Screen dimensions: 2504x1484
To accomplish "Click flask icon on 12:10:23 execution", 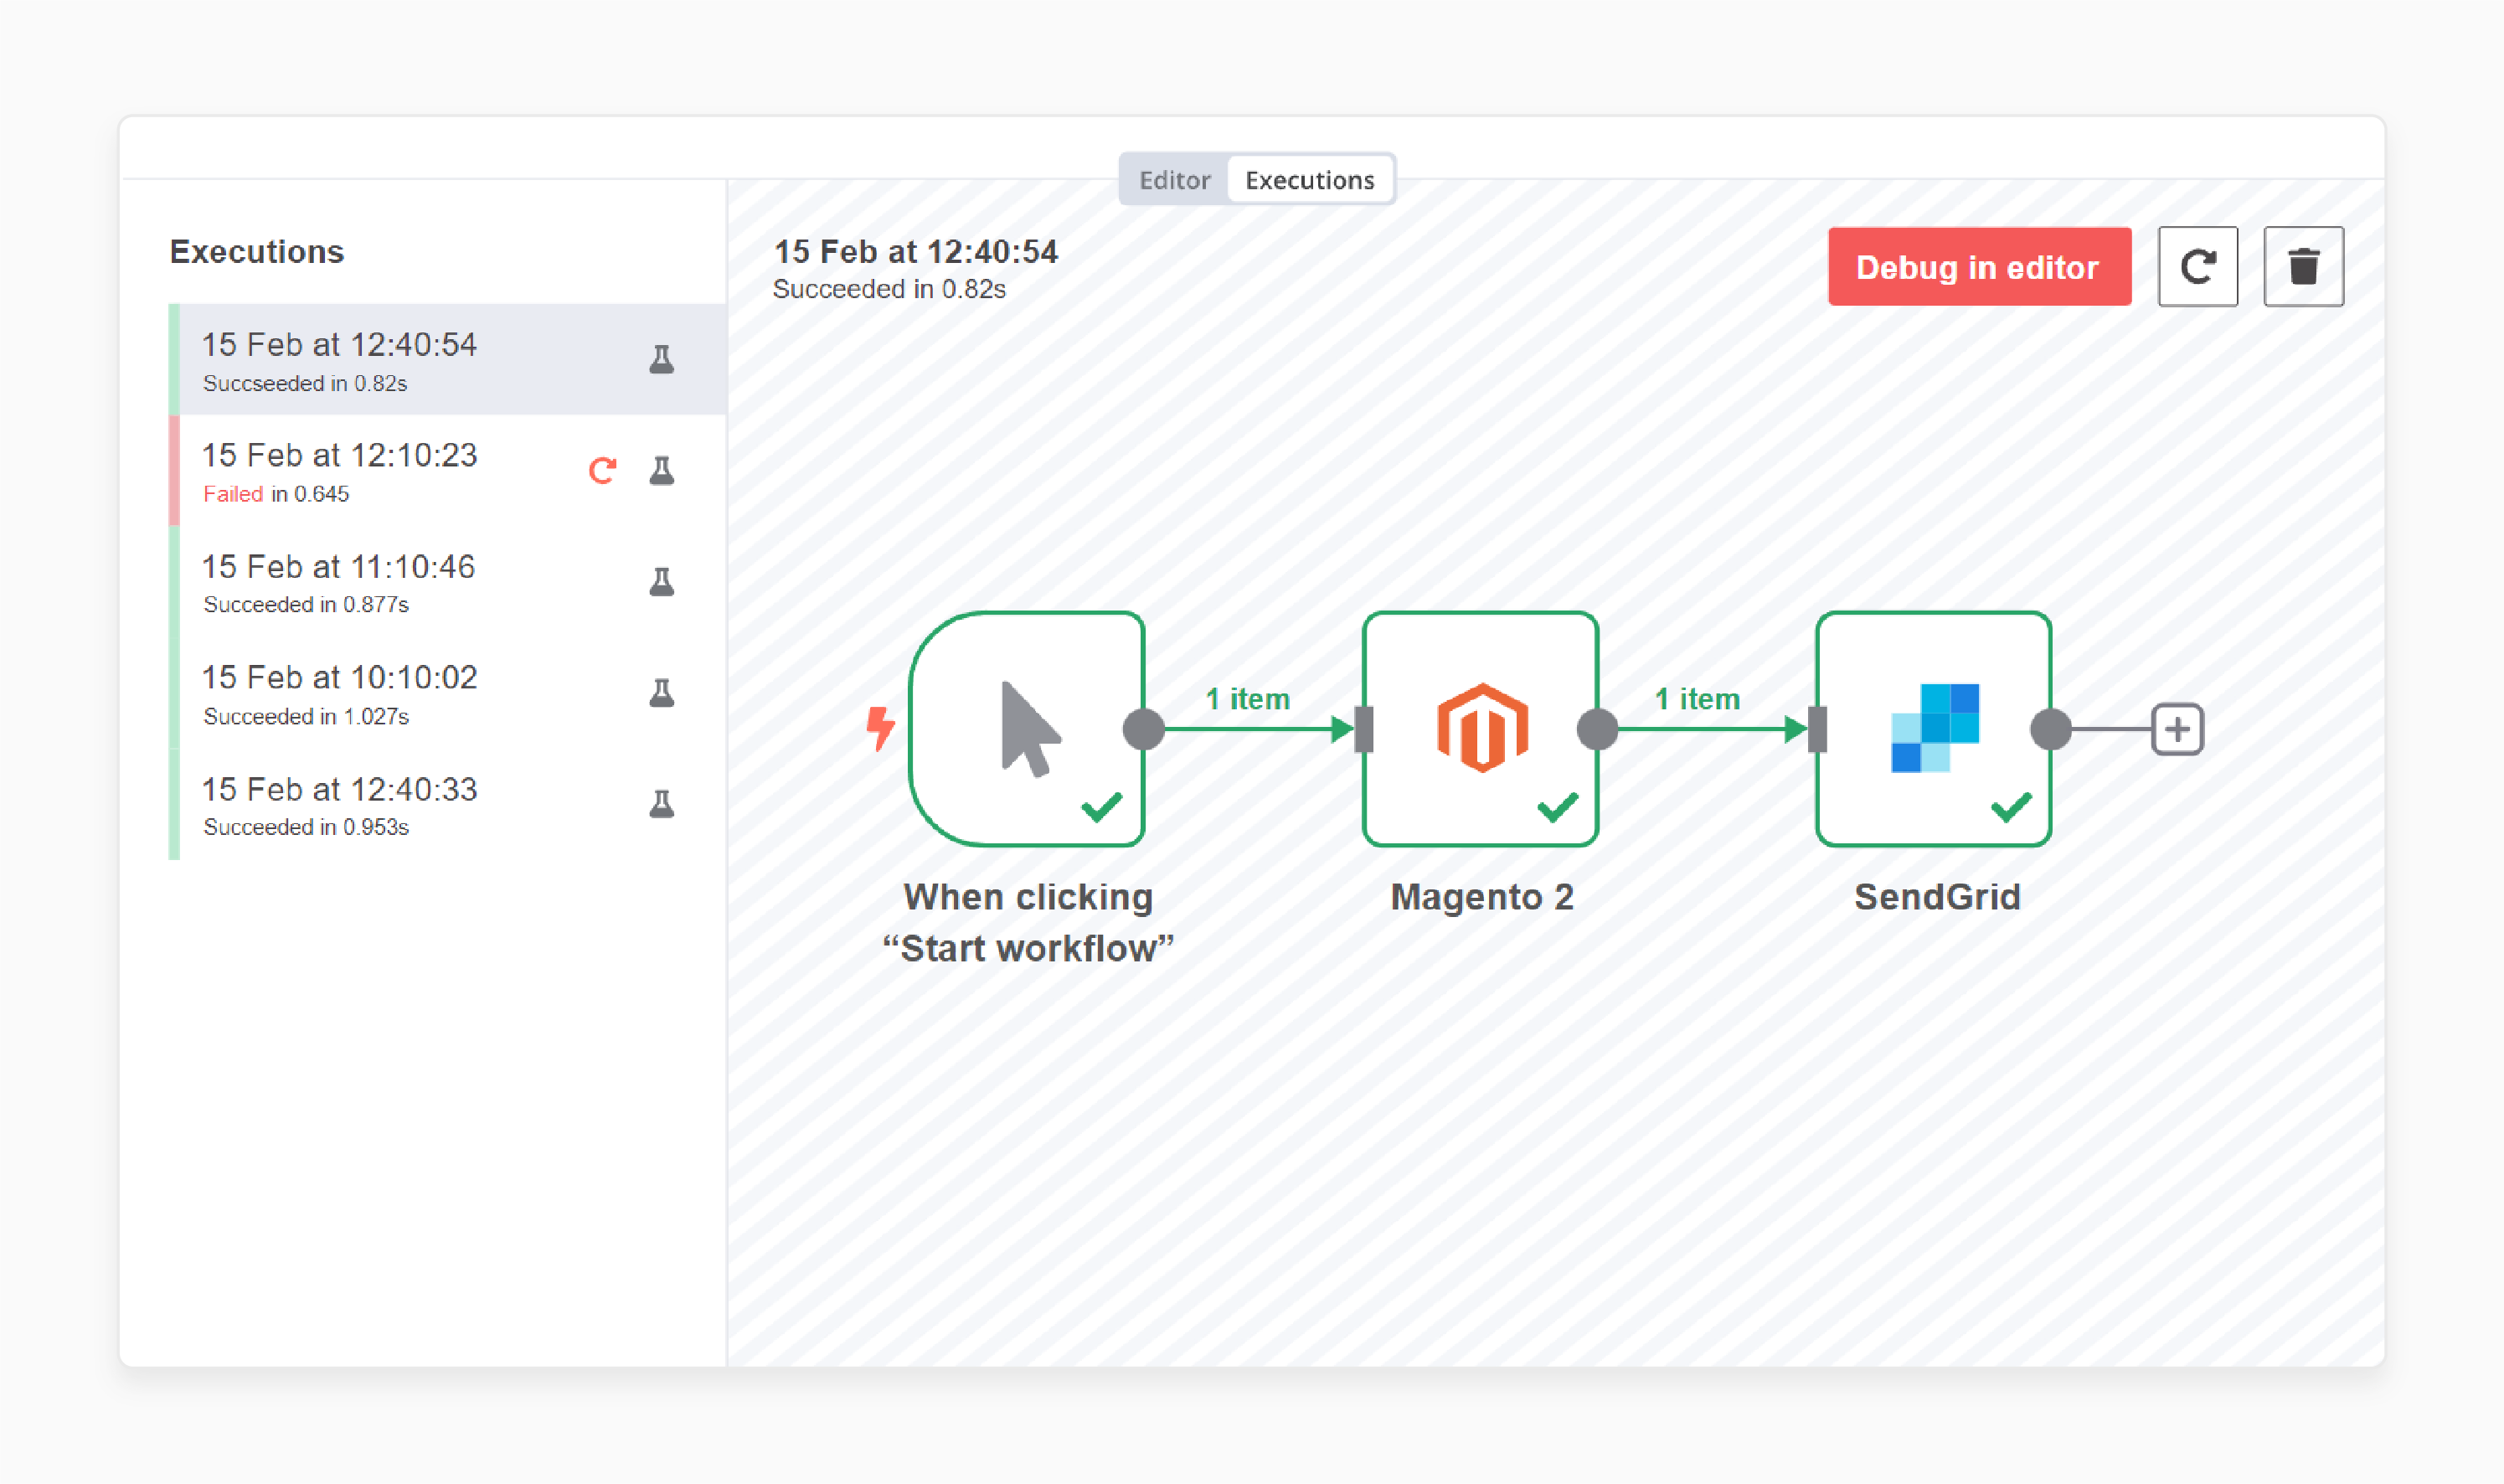I will pyautogui.click(x=661, y=471).
